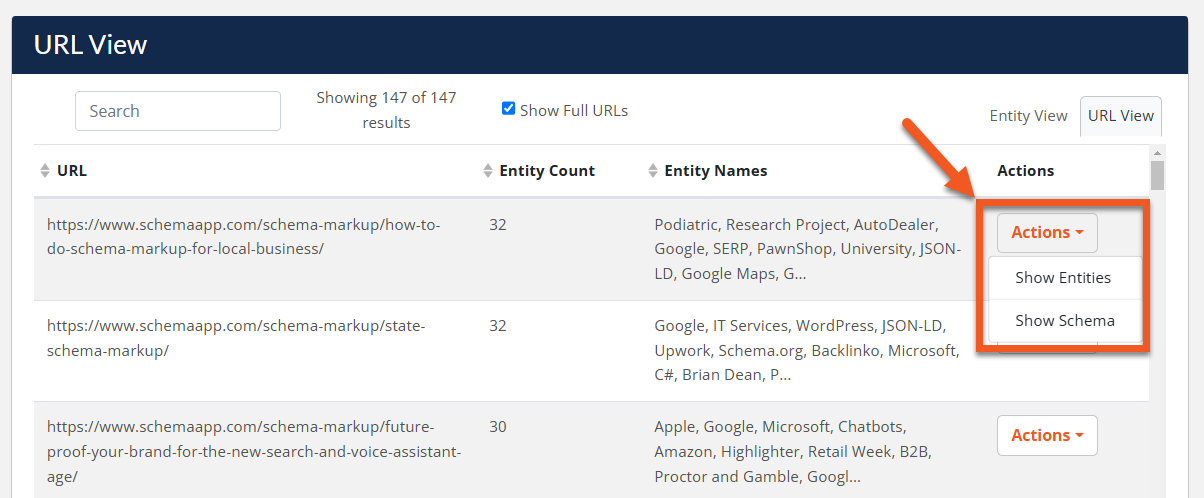Choose Show Schema from the Actions menu
The image size is (1204, 498).
[1064, 321]
